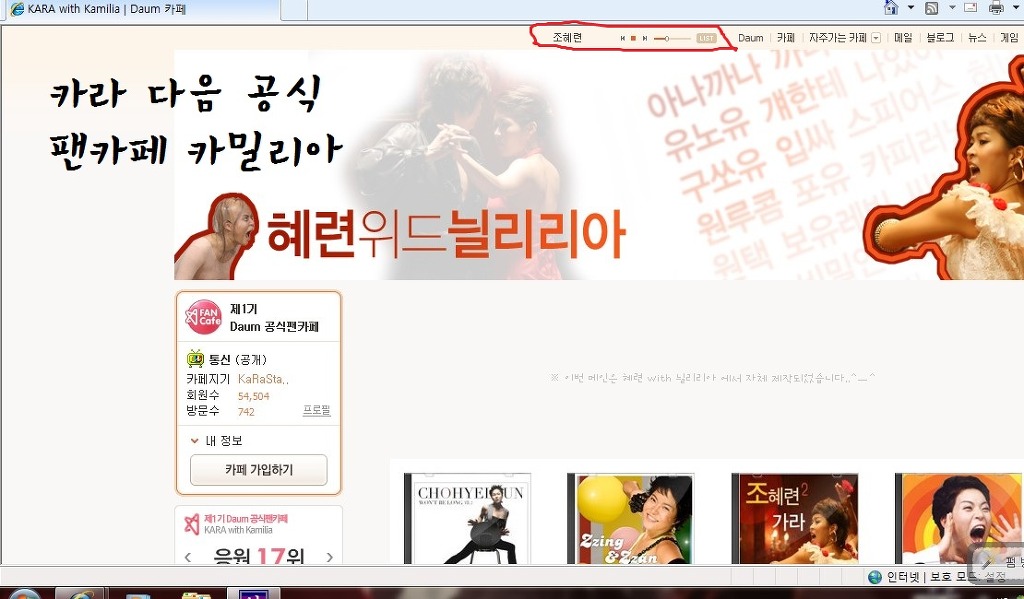Open the Zzing & Zzan album thumbnail
Image resolution: width=1024 pixels, height=599 pixels.
click(630, 519)
